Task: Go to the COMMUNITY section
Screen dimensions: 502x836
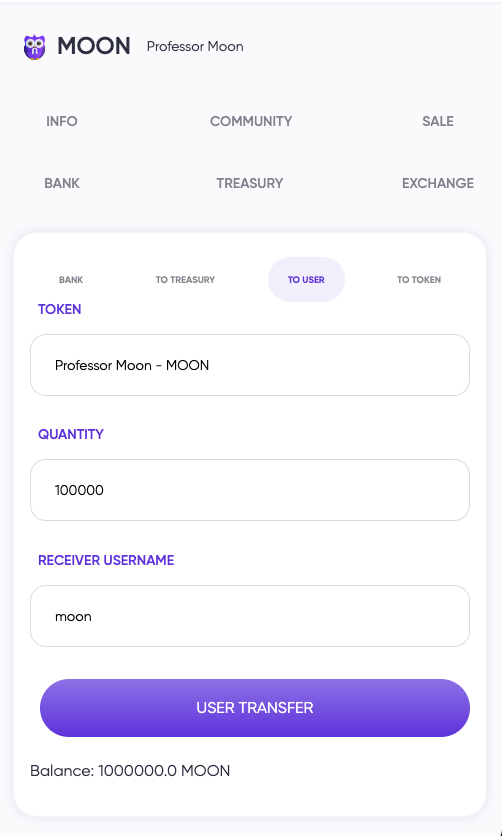Action: click(251, 121)
